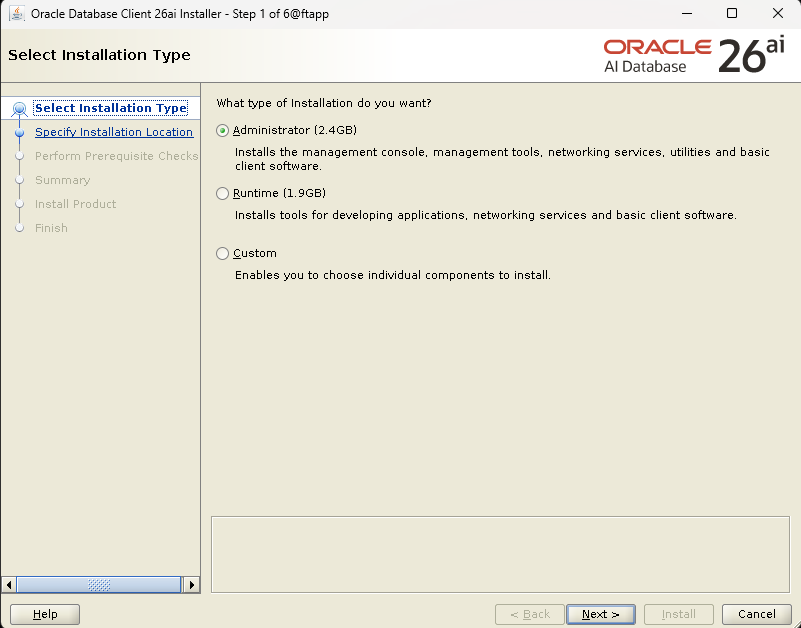
Task: Click the Next button
Action: (x=601, y=614)
